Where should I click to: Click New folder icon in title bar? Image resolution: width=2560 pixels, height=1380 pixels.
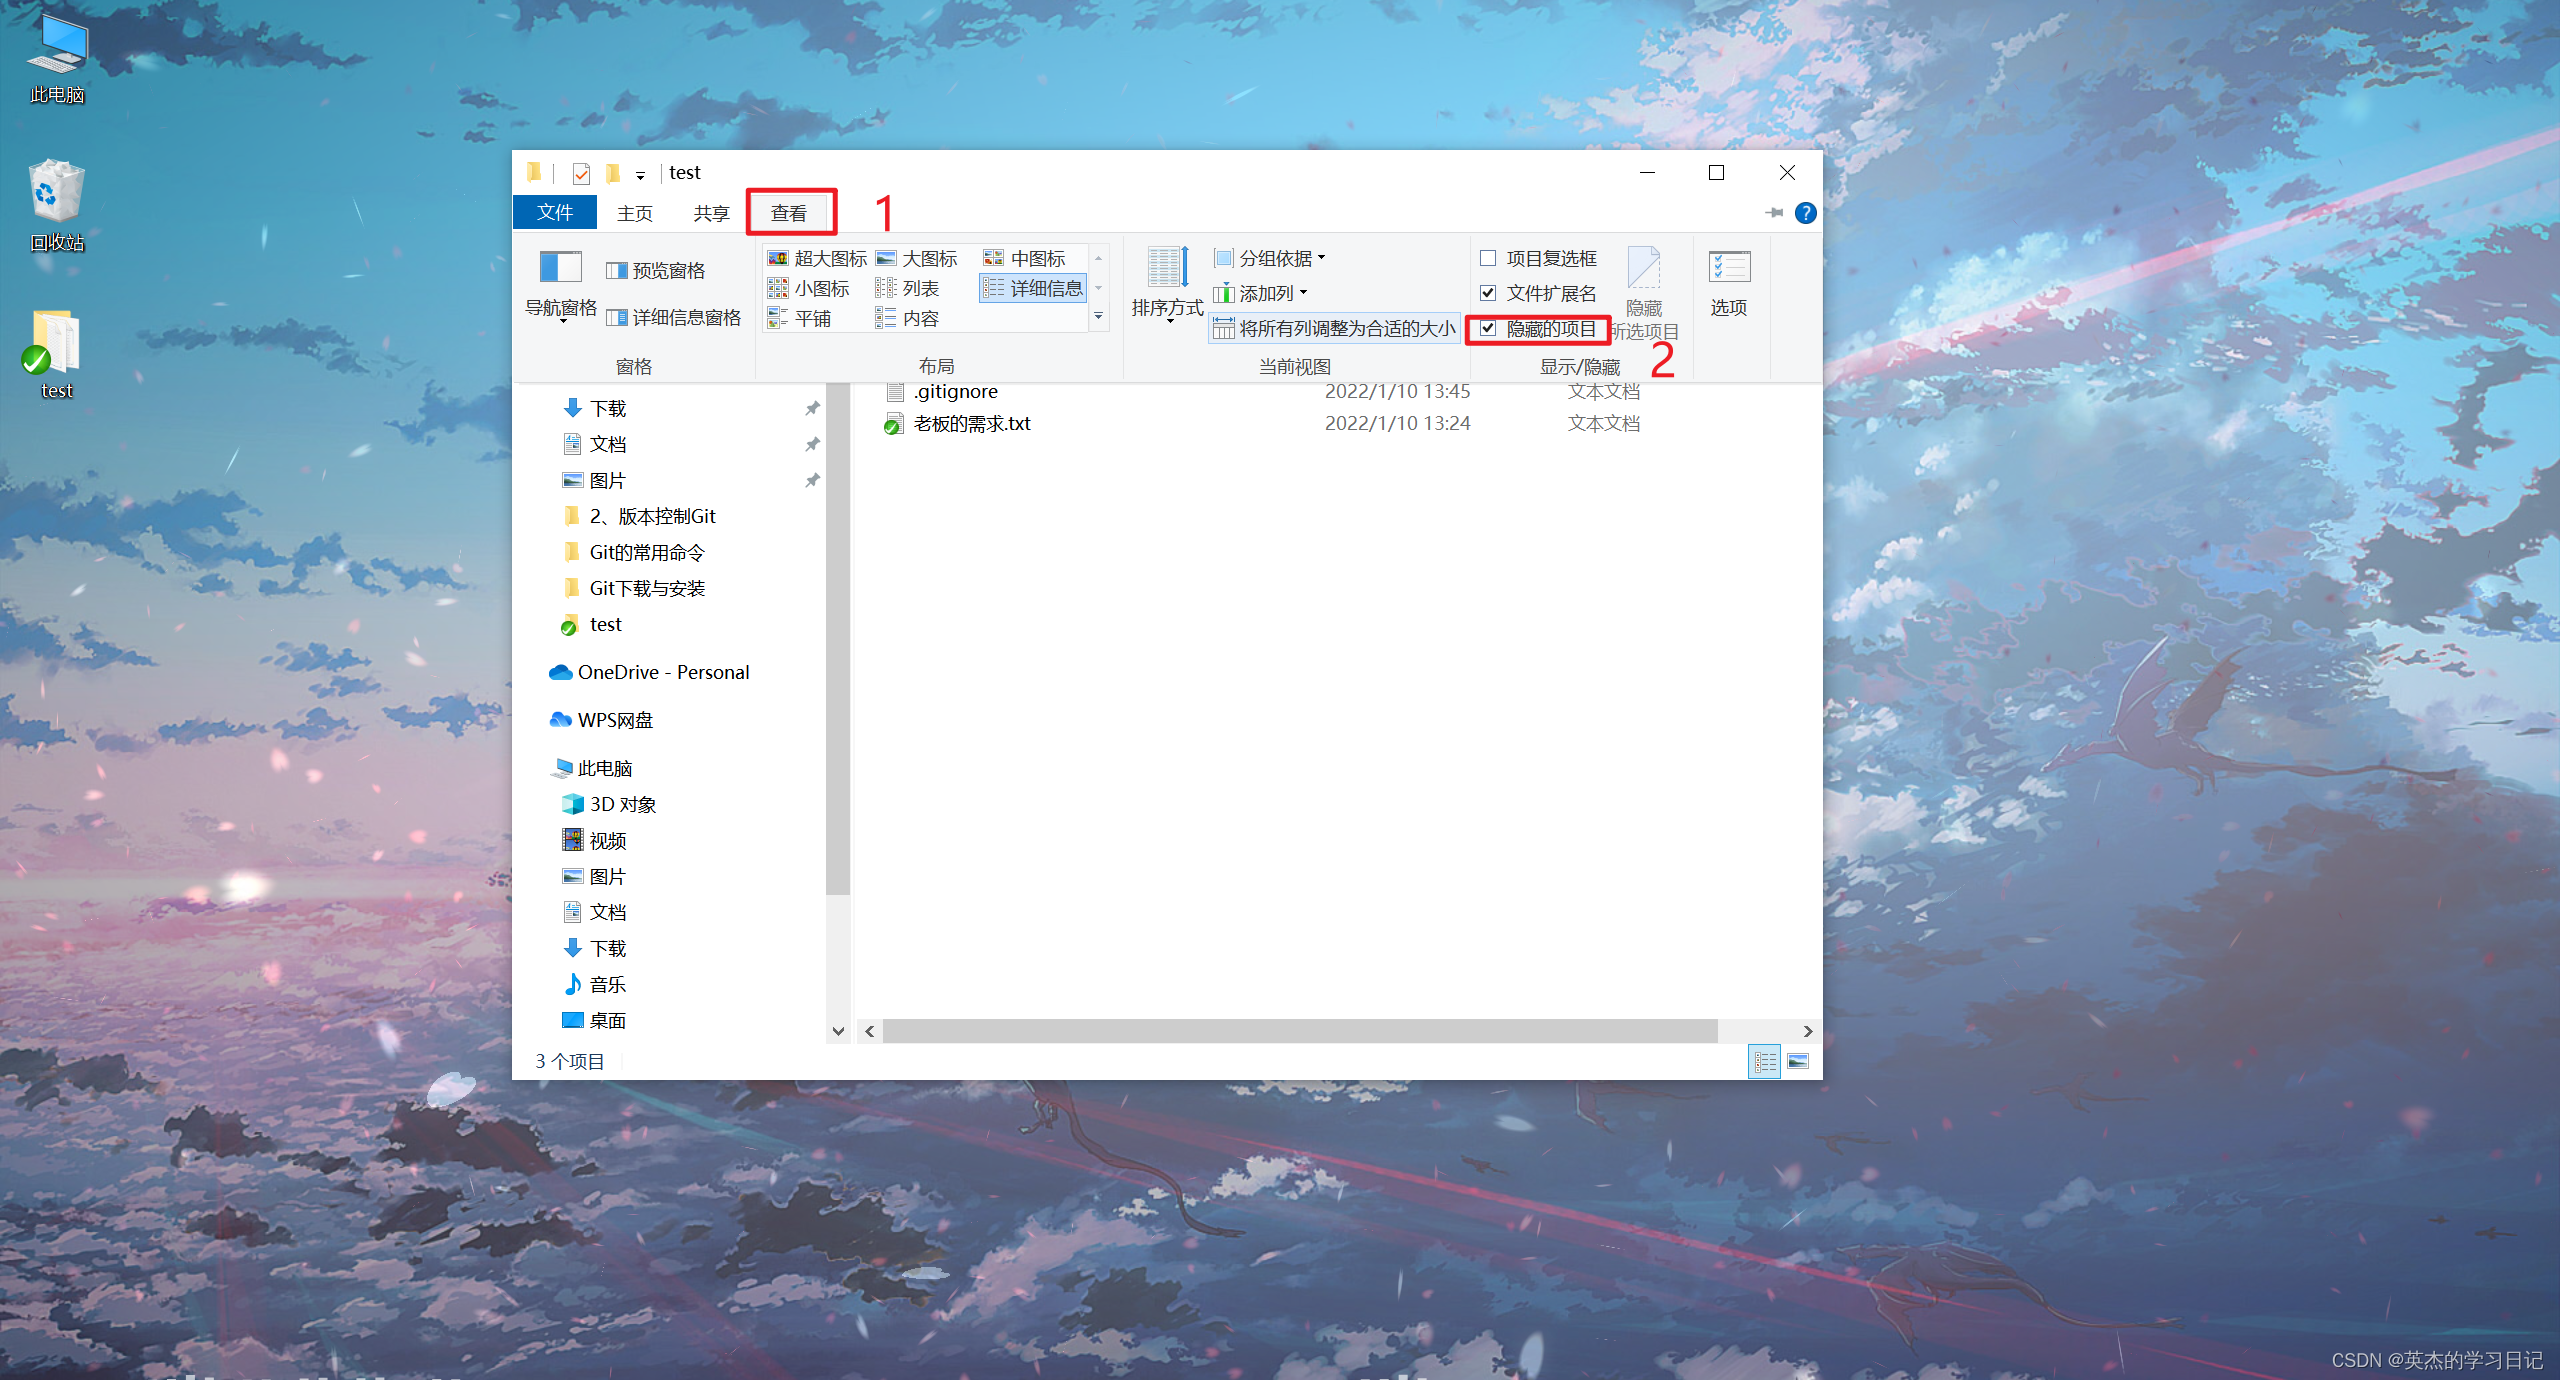613,173
